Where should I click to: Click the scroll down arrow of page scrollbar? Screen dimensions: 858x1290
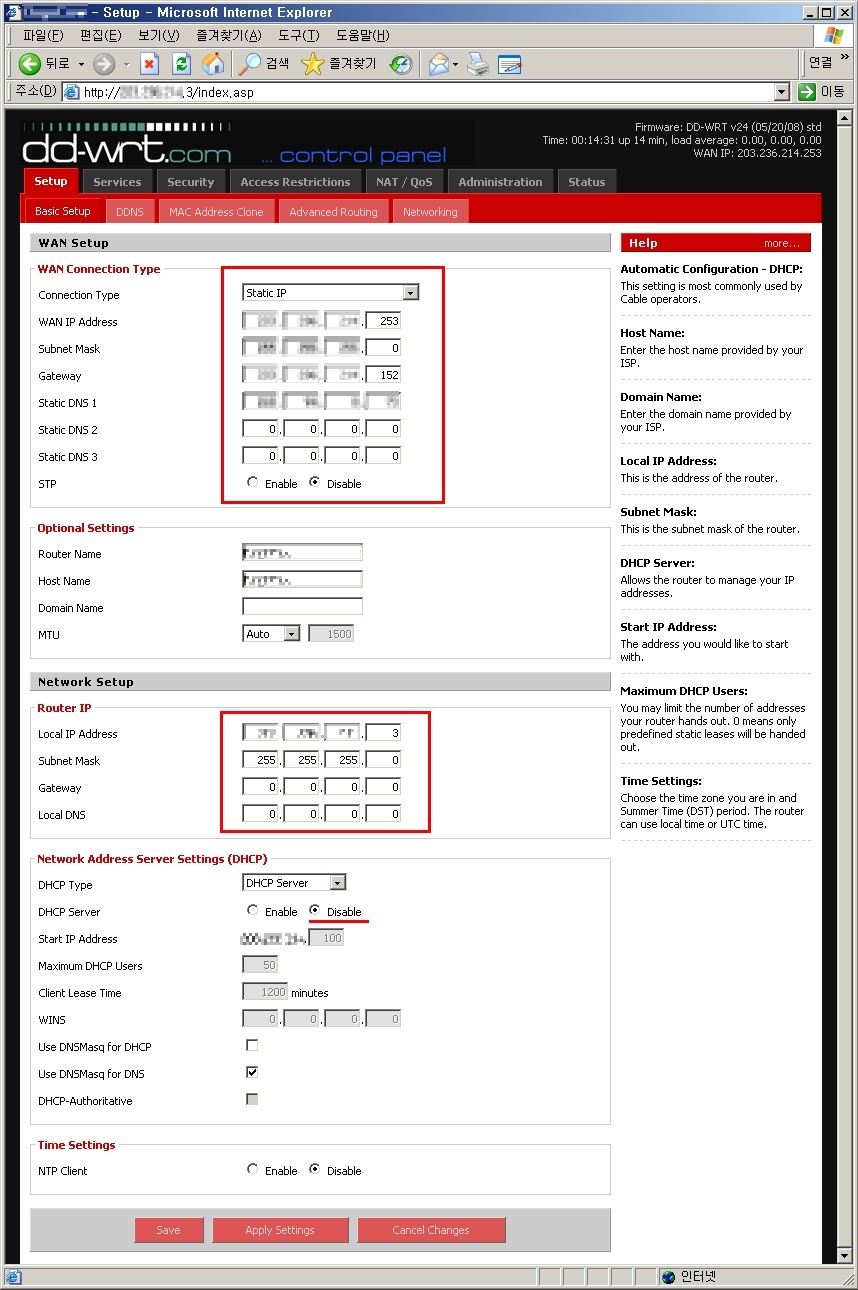[x=845, y=1255]
